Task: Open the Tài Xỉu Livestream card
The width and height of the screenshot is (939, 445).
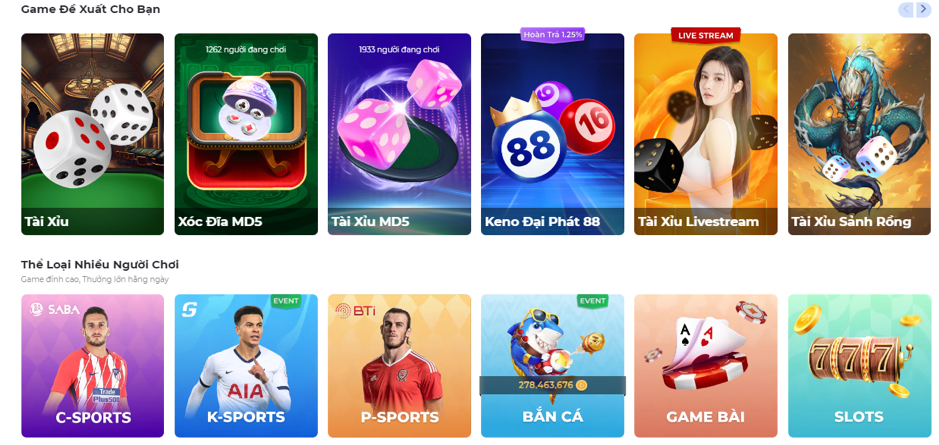Action: pyautogui.click(x=706, y=134)
